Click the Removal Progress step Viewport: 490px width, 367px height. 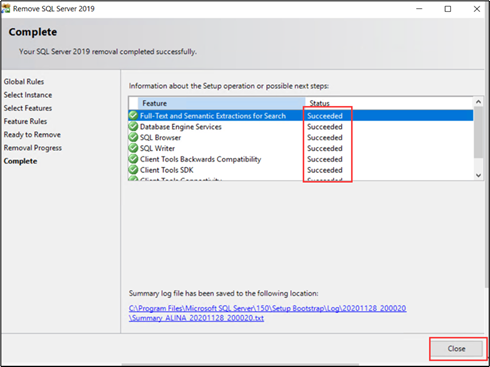[33, 148]
